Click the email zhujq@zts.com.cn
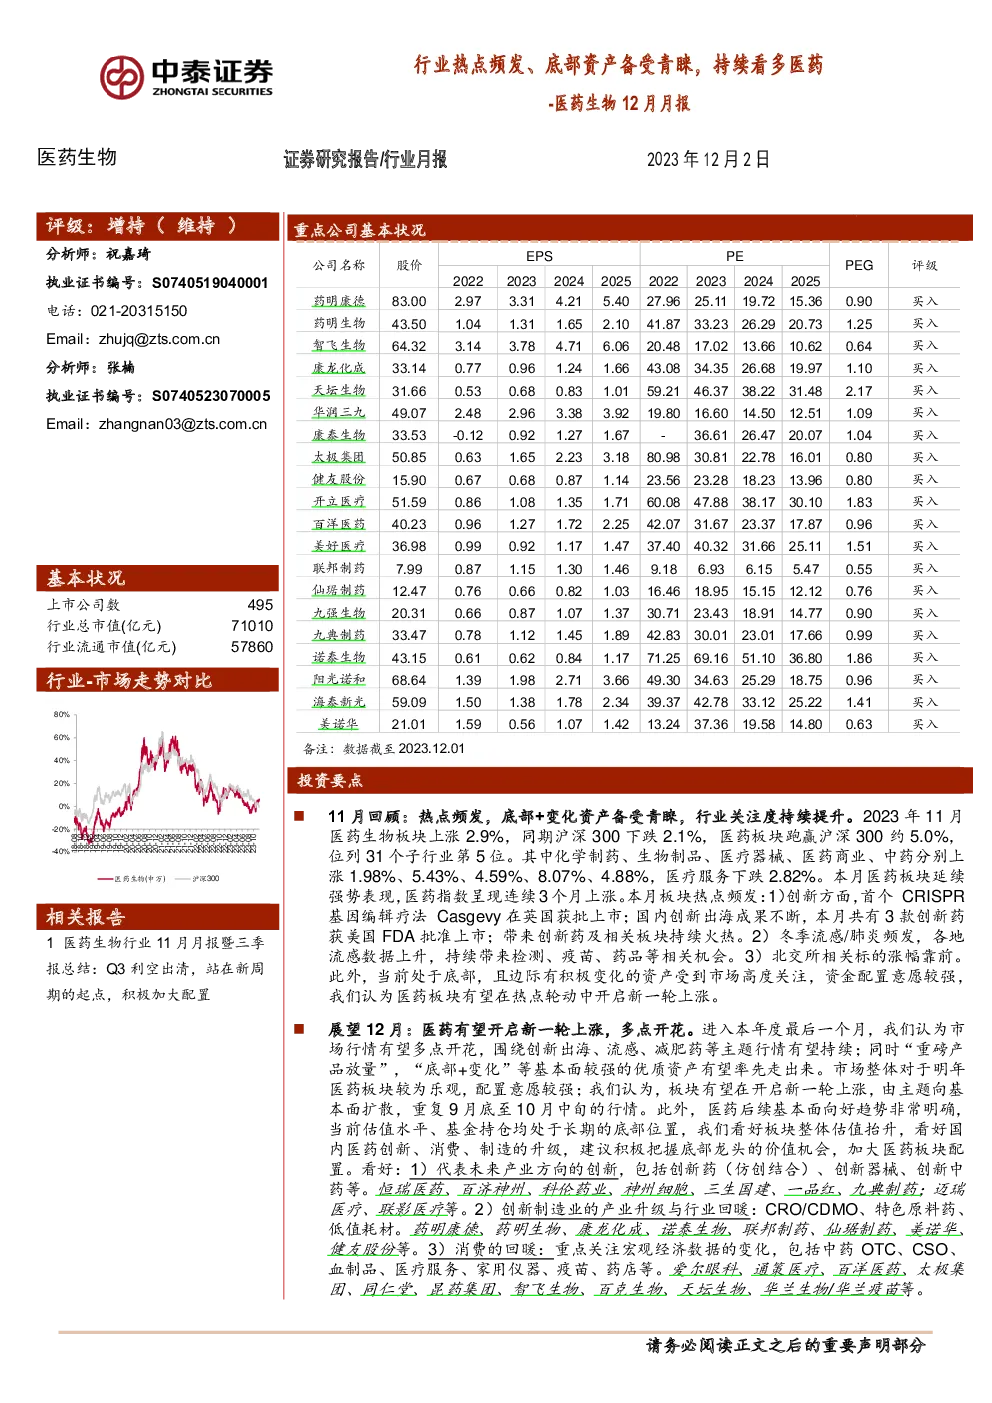Screen dimensions: 992x1403 point(159,339)
